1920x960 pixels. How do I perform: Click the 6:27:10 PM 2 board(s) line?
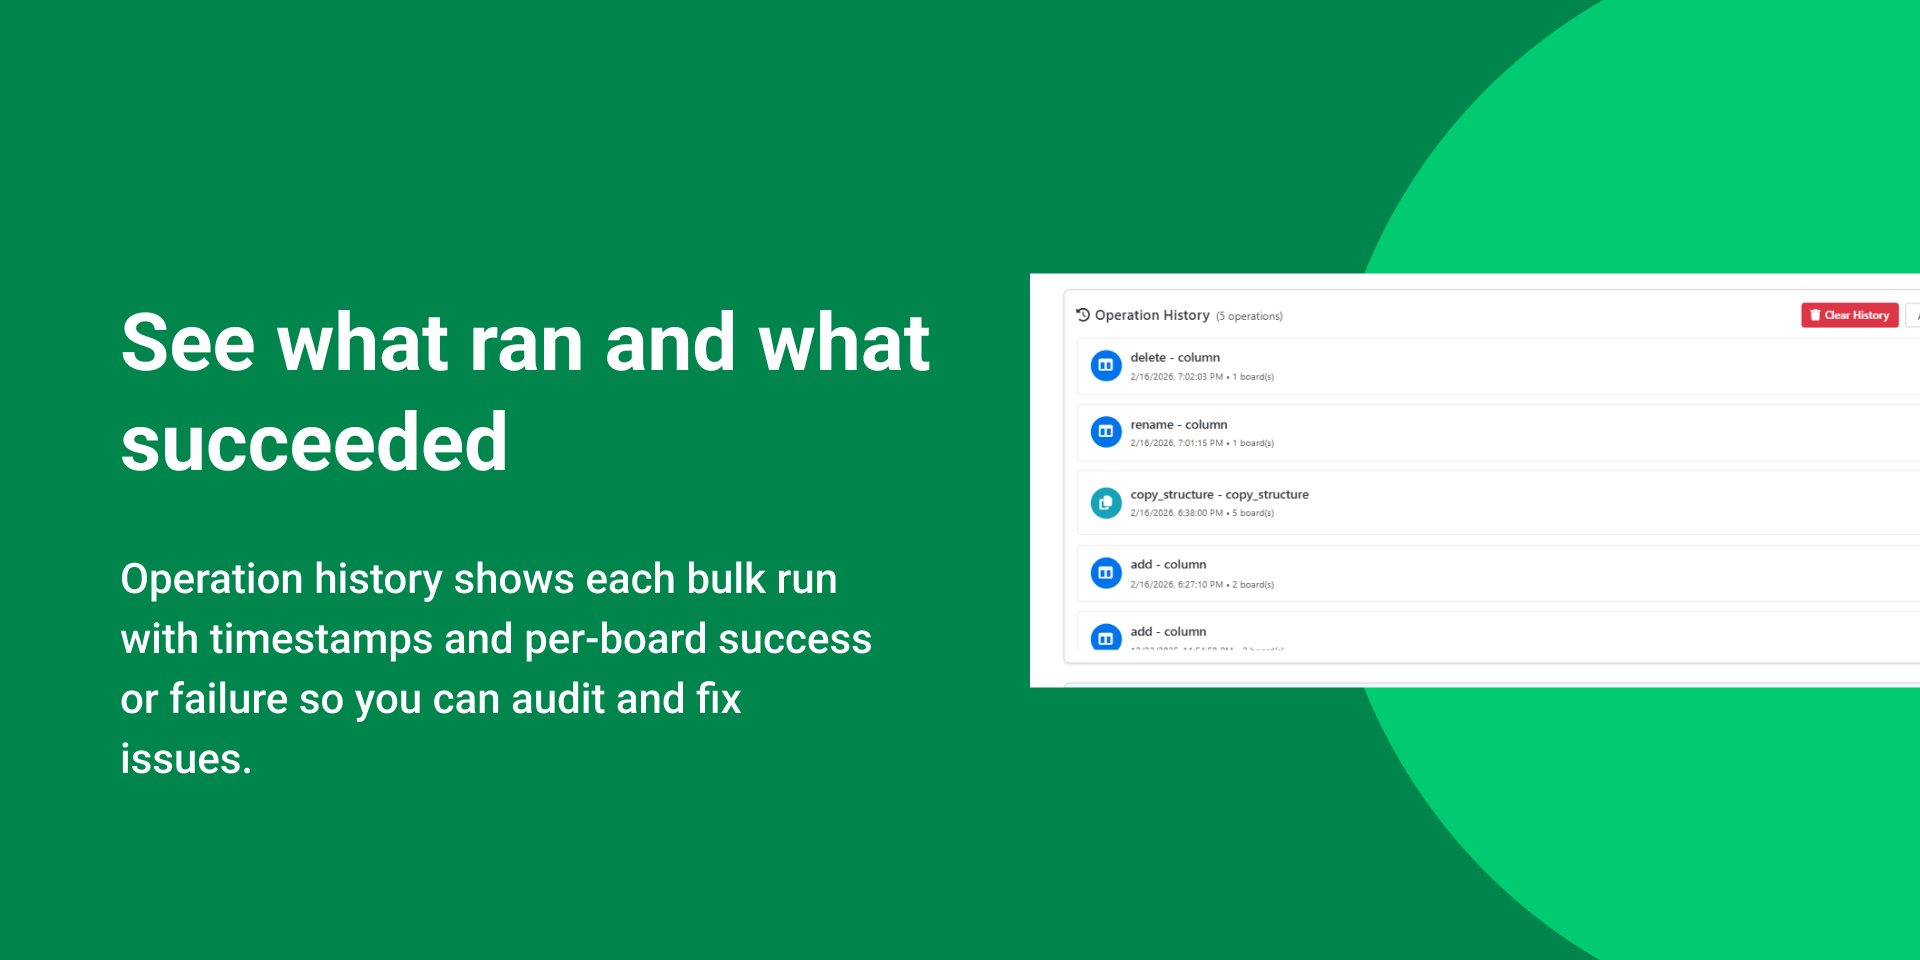point(1201,585)
